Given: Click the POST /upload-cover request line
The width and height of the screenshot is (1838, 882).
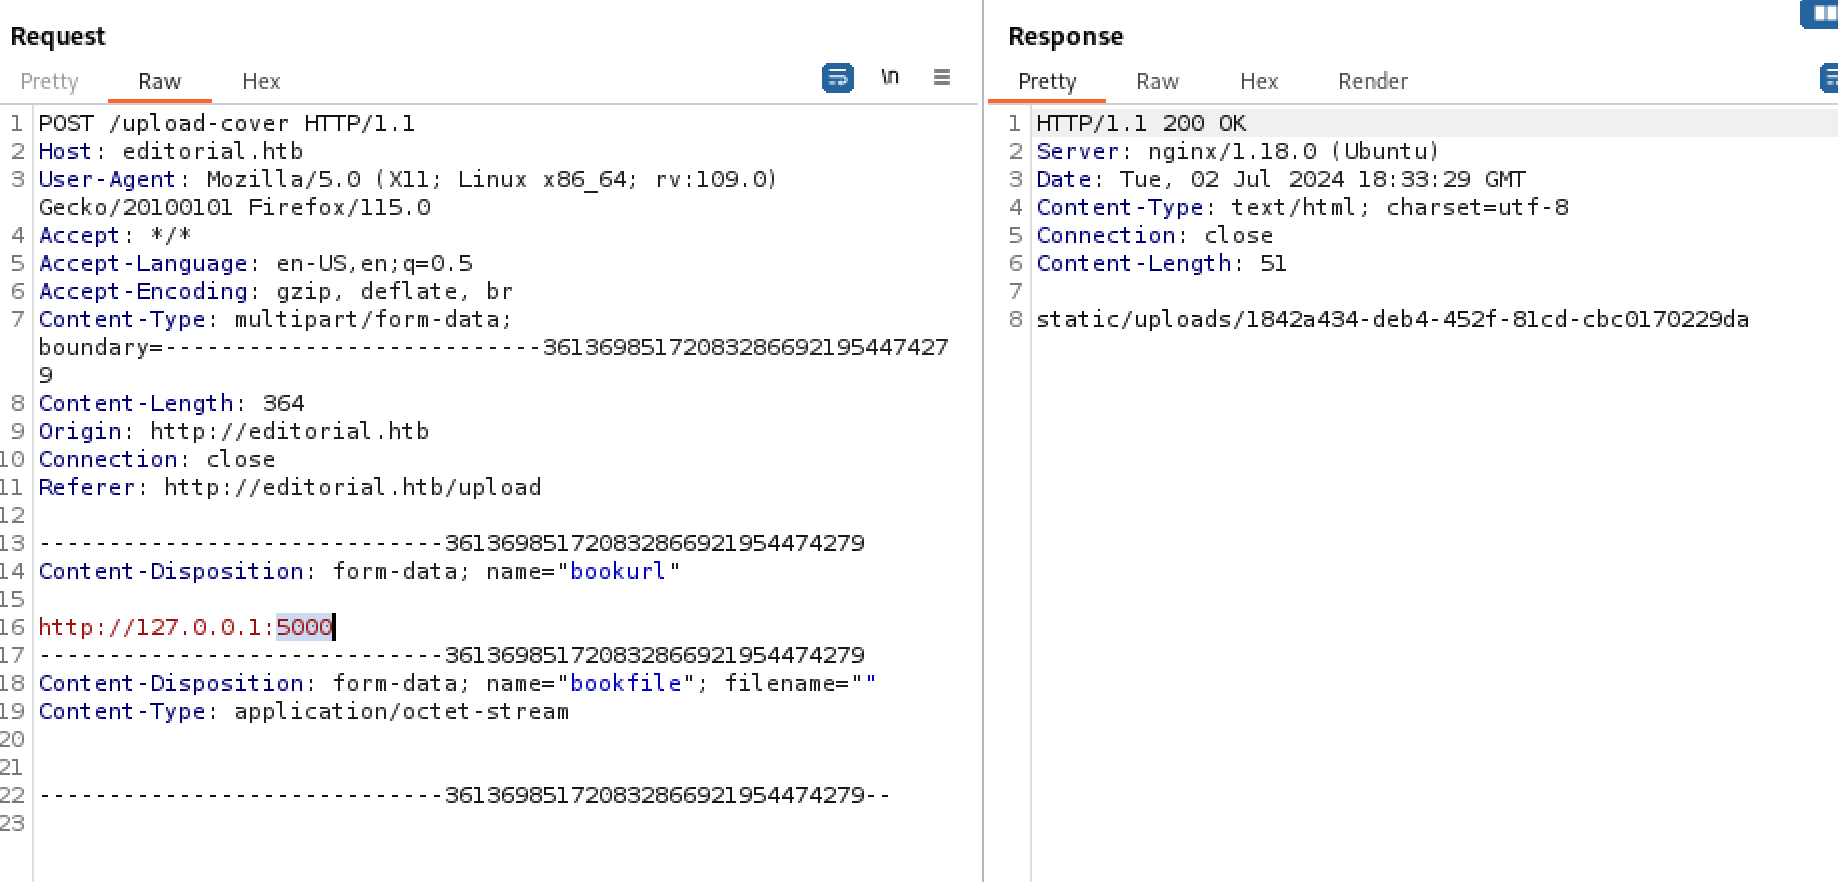Looking at the screenshot, I should click(226, 123).
